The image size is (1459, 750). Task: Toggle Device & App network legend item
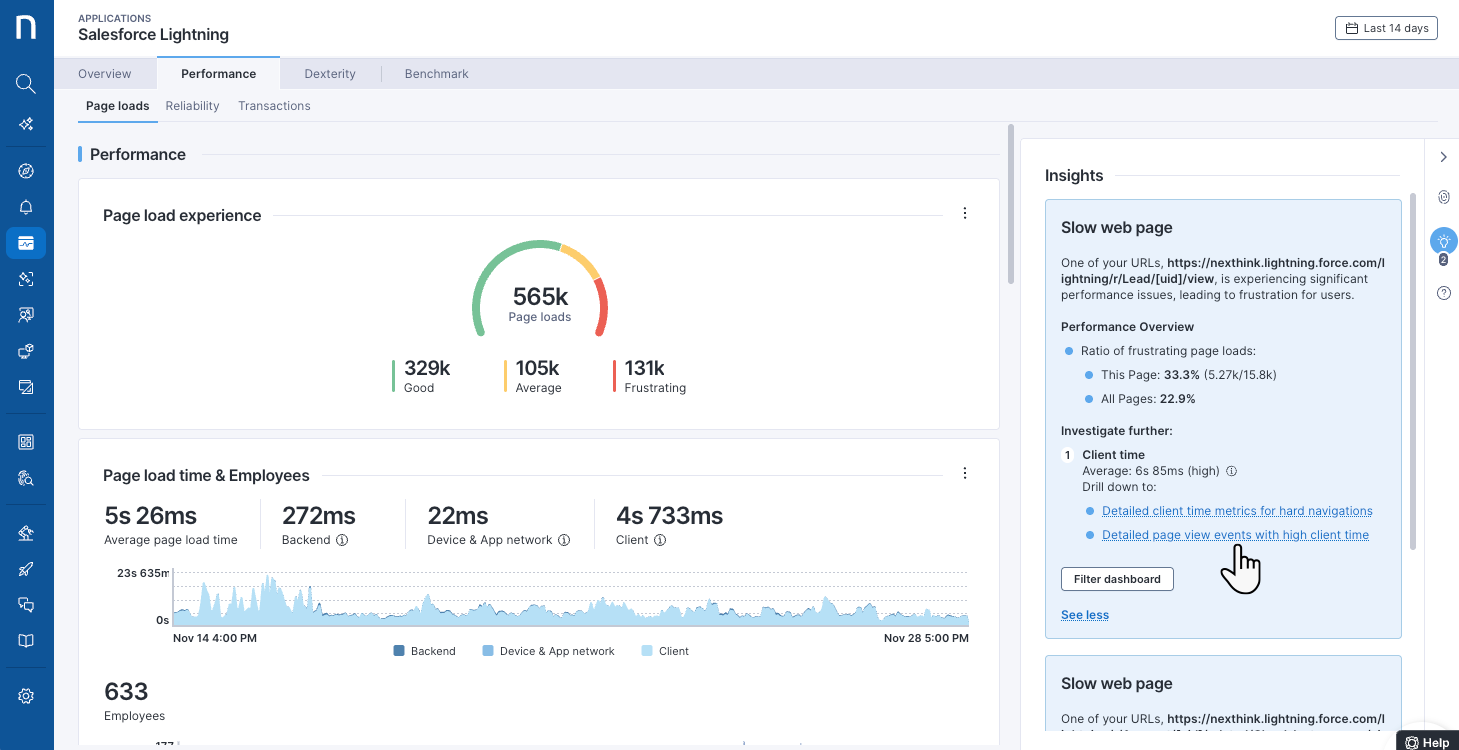(548, 651)
